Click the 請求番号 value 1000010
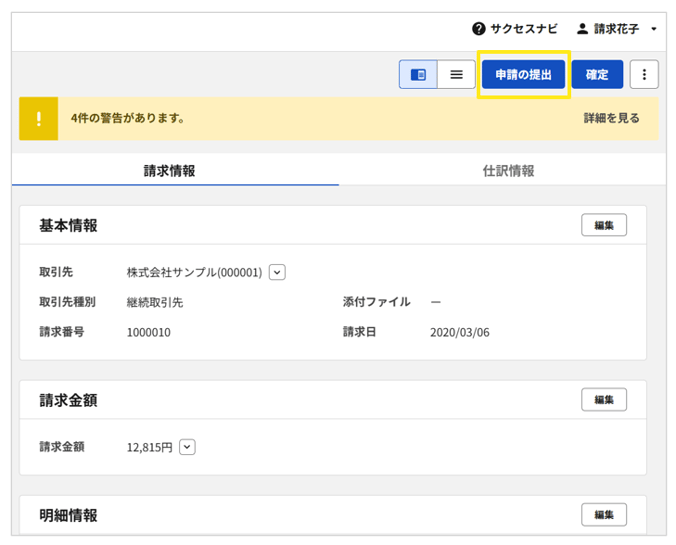This screenshot has width=676, height=545. [x=149, y=332]
